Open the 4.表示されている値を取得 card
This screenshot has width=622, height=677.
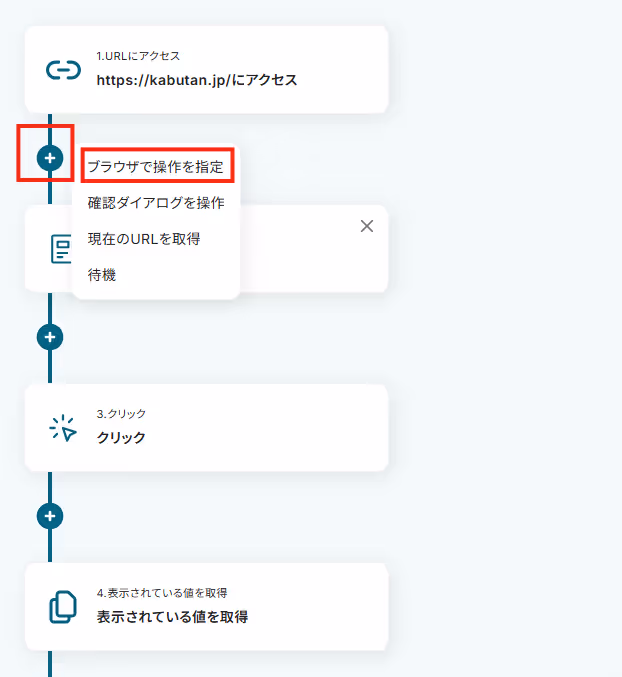pyautogui.click(x=206, y=607)
